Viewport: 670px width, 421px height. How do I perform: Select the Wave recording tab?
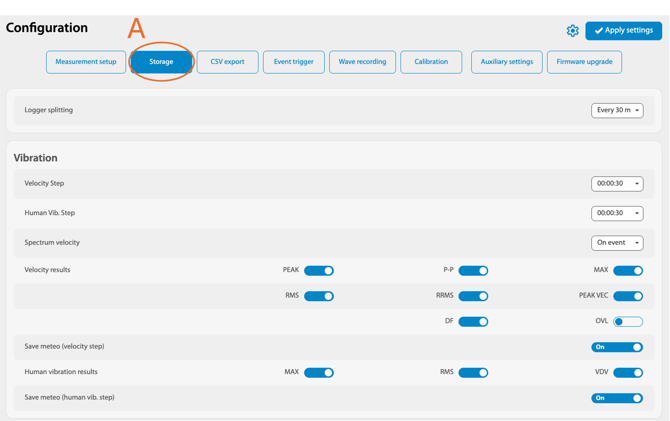pyautogui.click(x=362, y=62)
